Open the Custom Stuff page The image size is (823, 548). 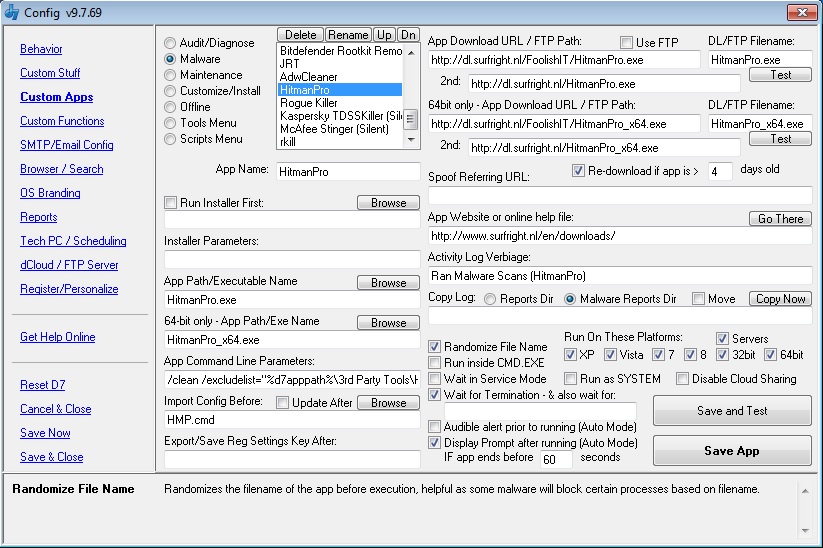pyautogui.click(x=50, y=73)
